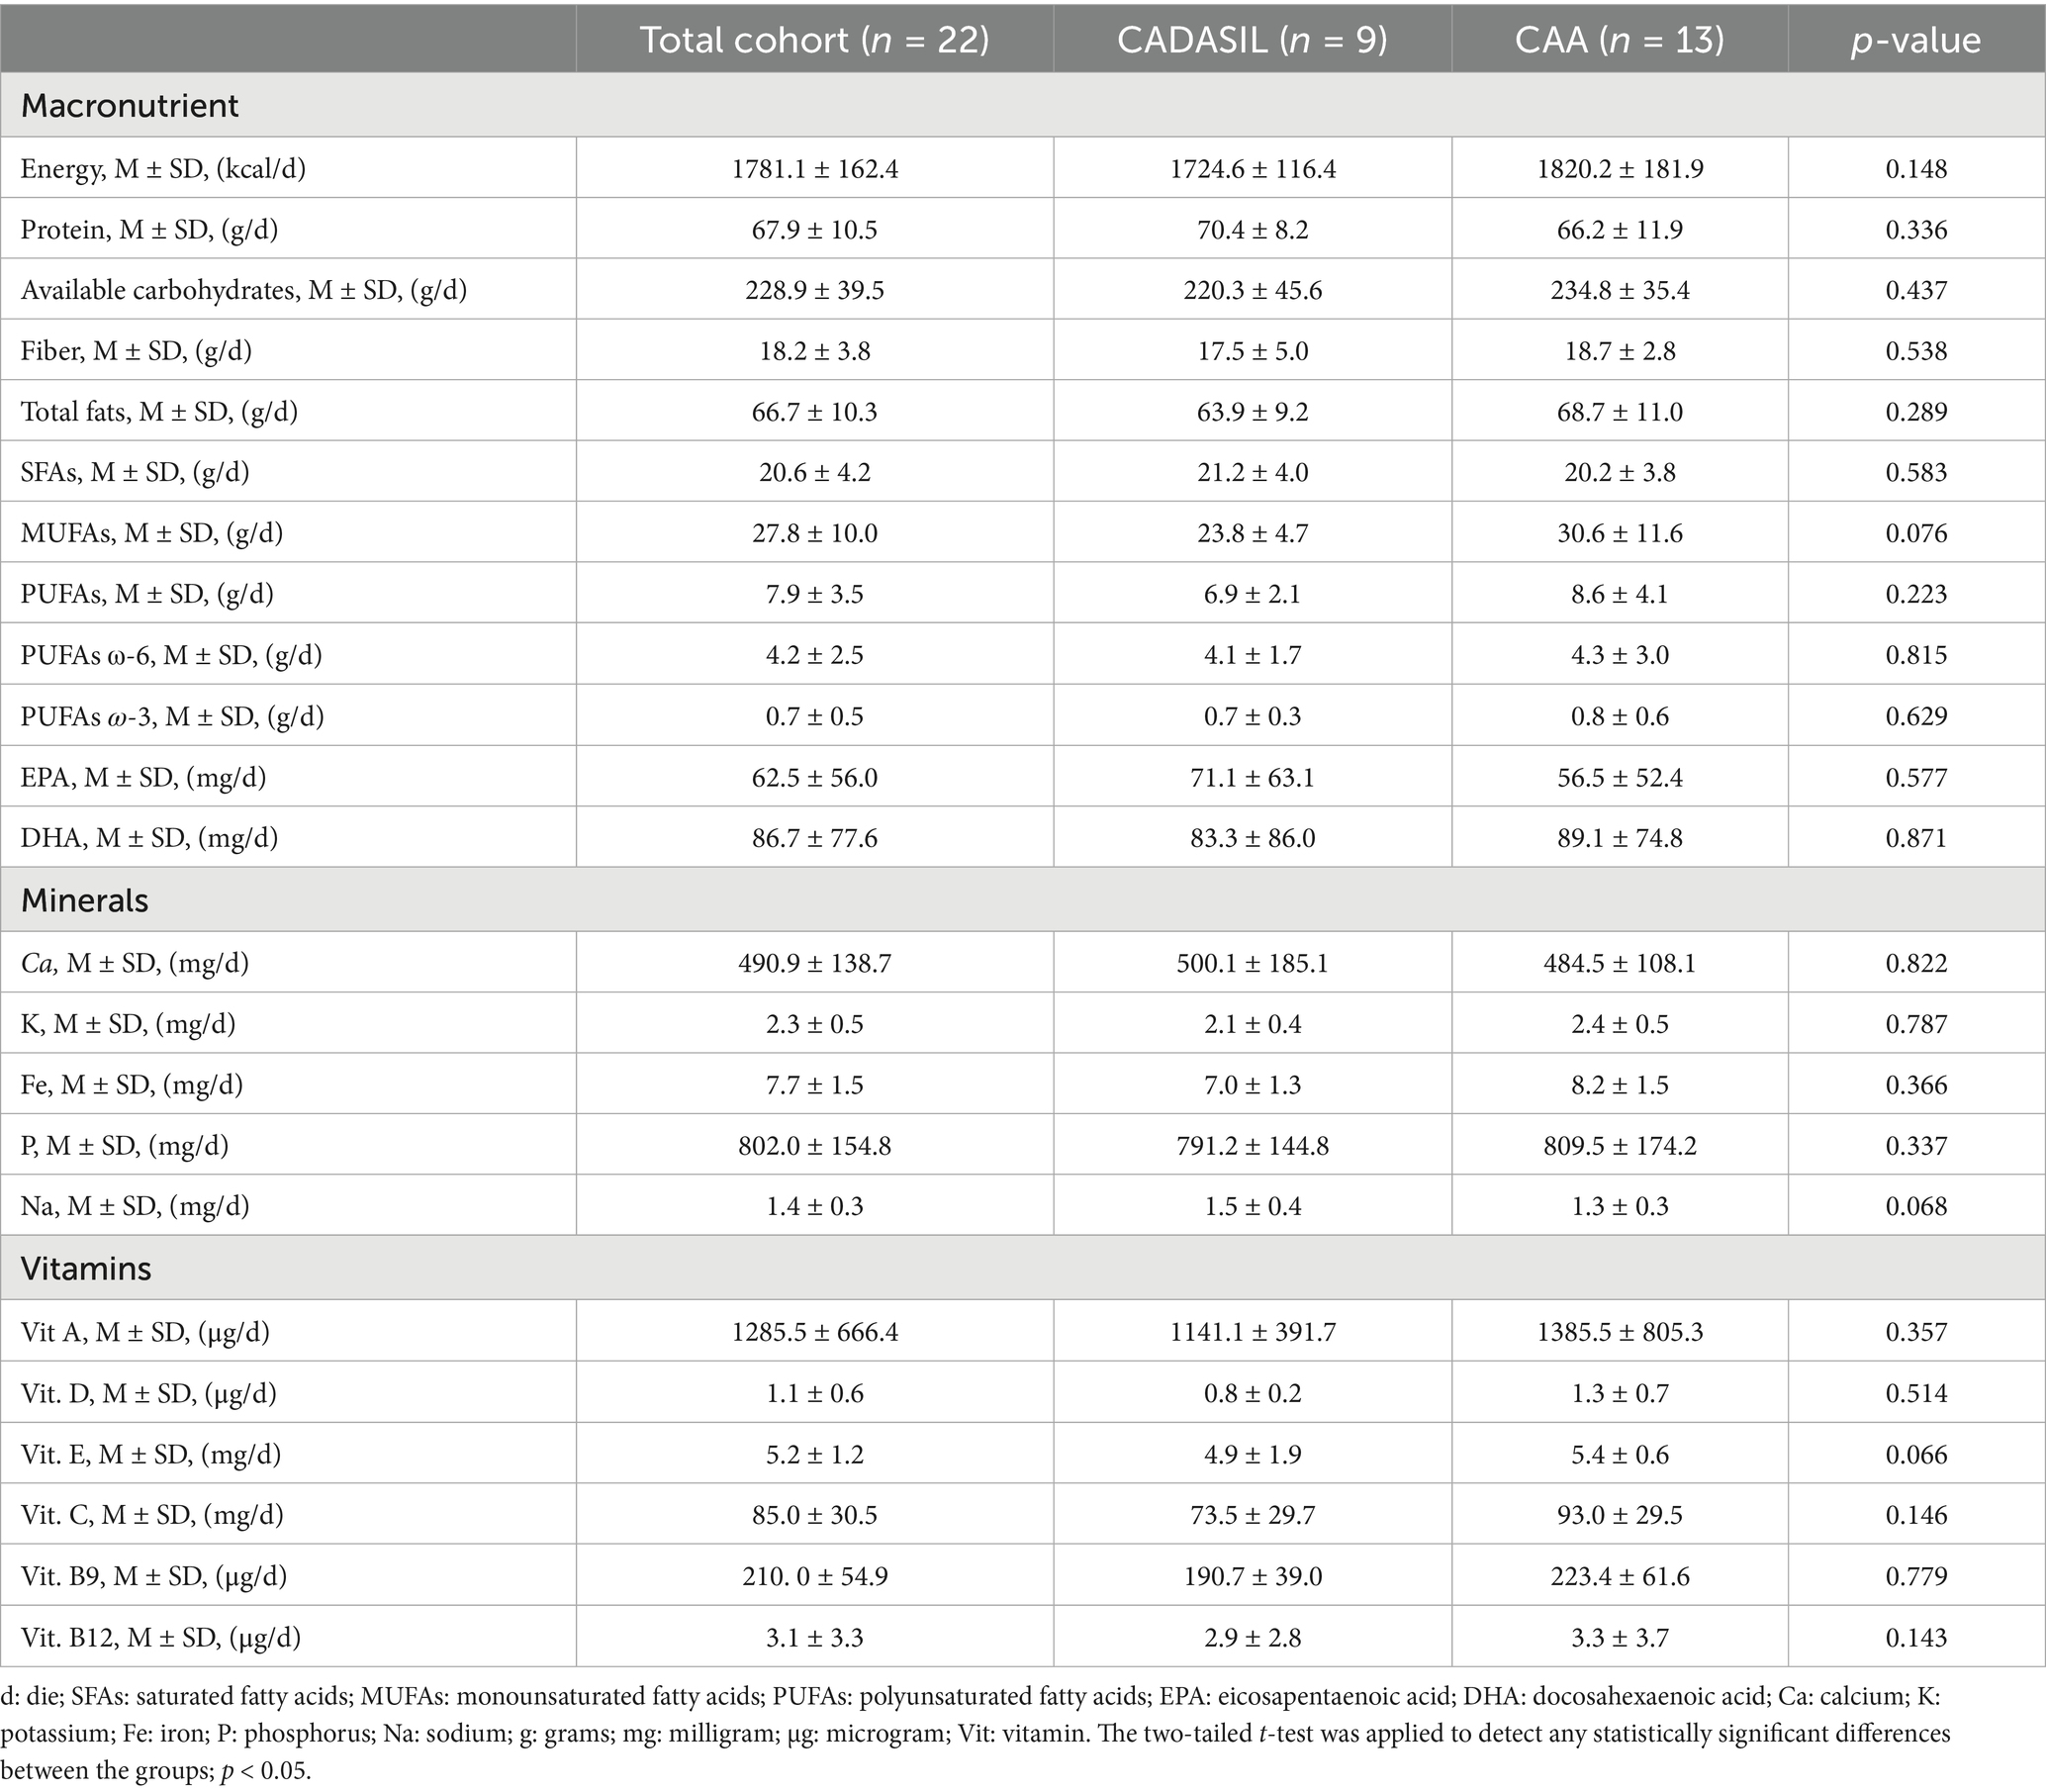Click the MUFAs p-value 0.076
This screenshot has width=2046, height=1792.
click(x=1916, y=533)
